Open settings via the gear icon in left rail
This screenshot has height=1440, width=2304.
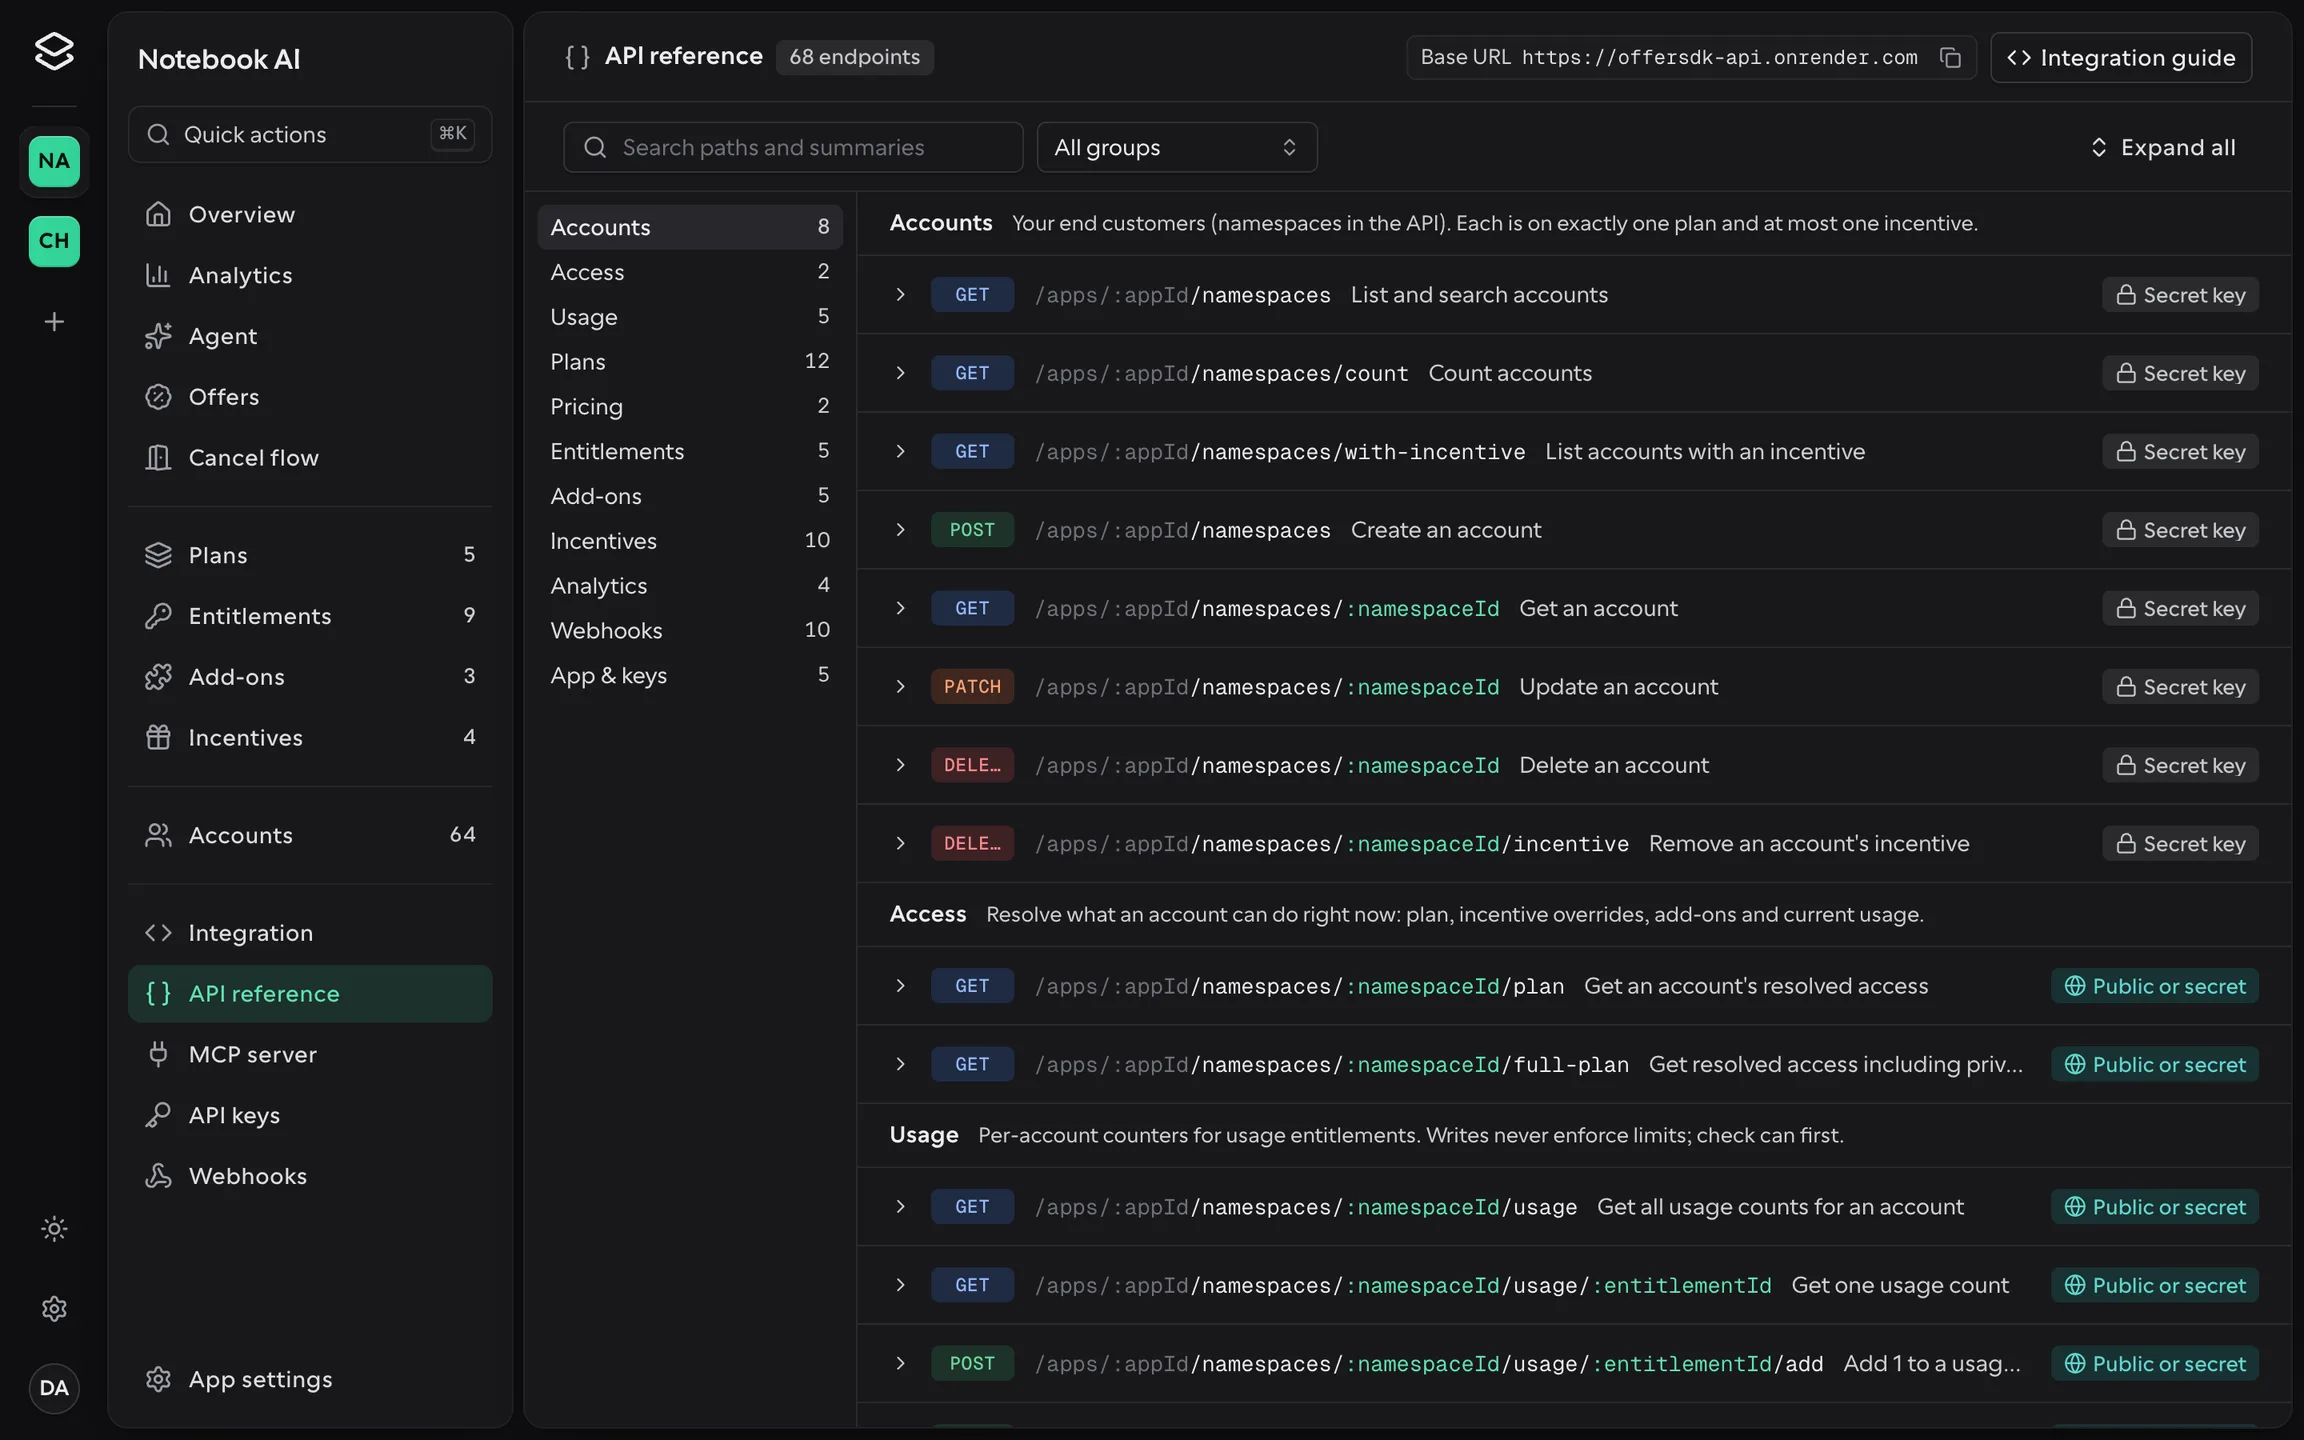click(54, 1308)
